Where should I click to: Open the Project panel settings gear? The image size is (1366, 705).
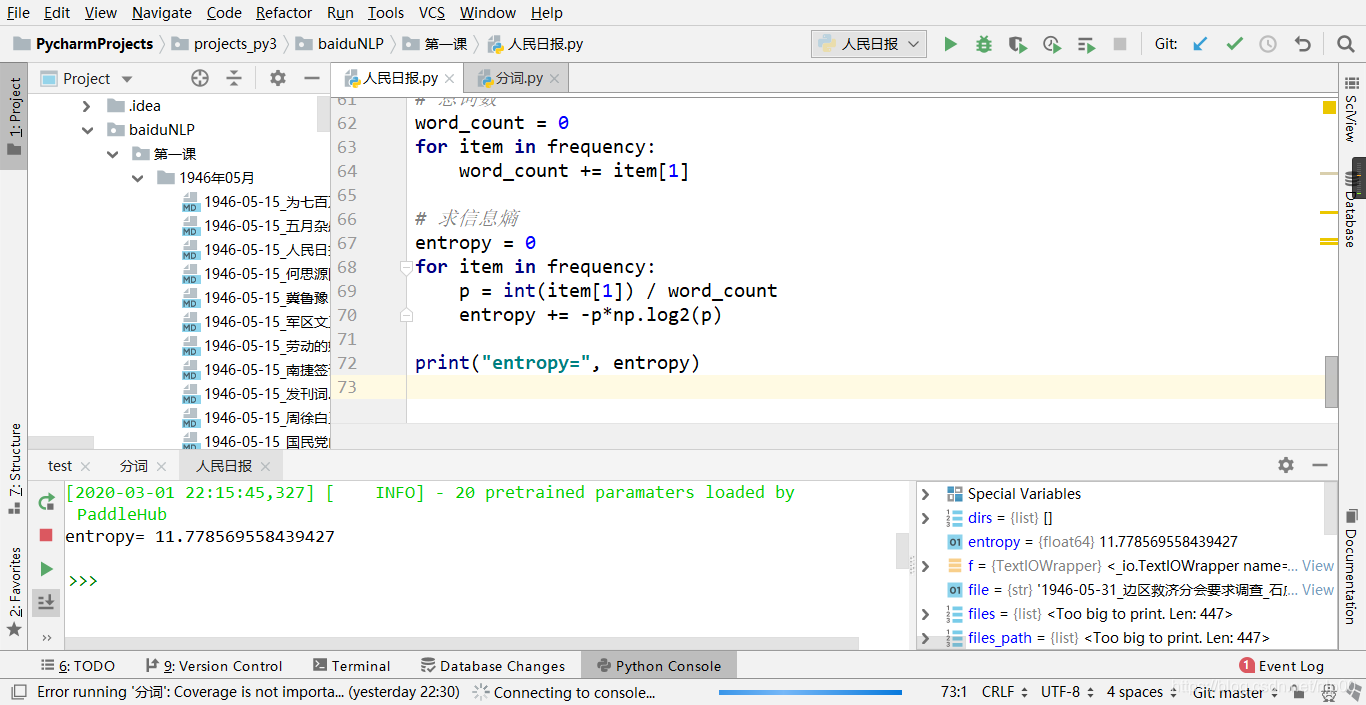[278, 78]
